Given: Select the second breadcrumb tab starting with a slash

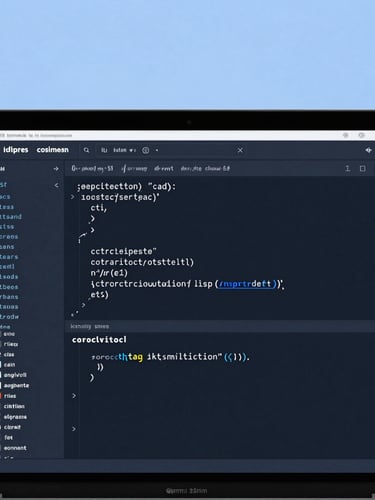Looking at the screenshot, I should (x=134, y=169).
